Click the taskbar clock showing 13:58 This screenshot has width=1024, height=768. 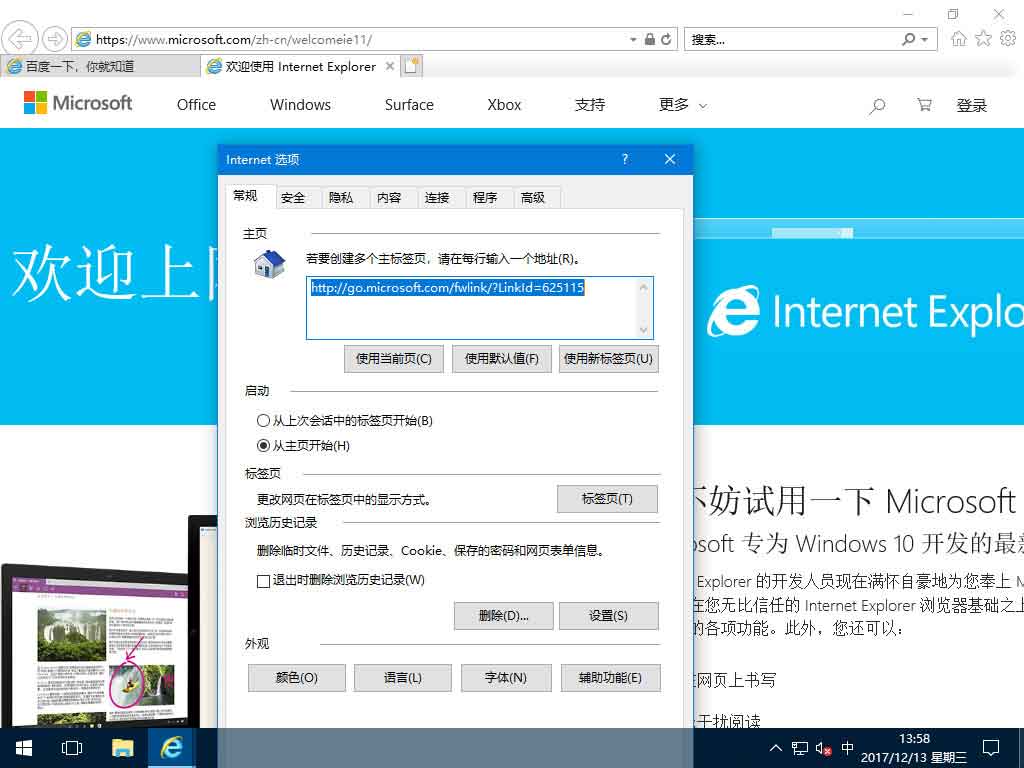(x=914, y=748)
